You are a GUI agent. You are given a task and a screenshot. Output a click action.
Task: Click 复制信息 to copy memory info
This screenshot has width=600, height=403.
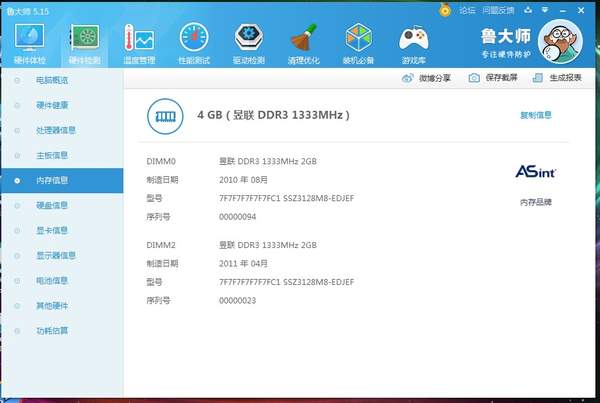[x=536, y=115]
